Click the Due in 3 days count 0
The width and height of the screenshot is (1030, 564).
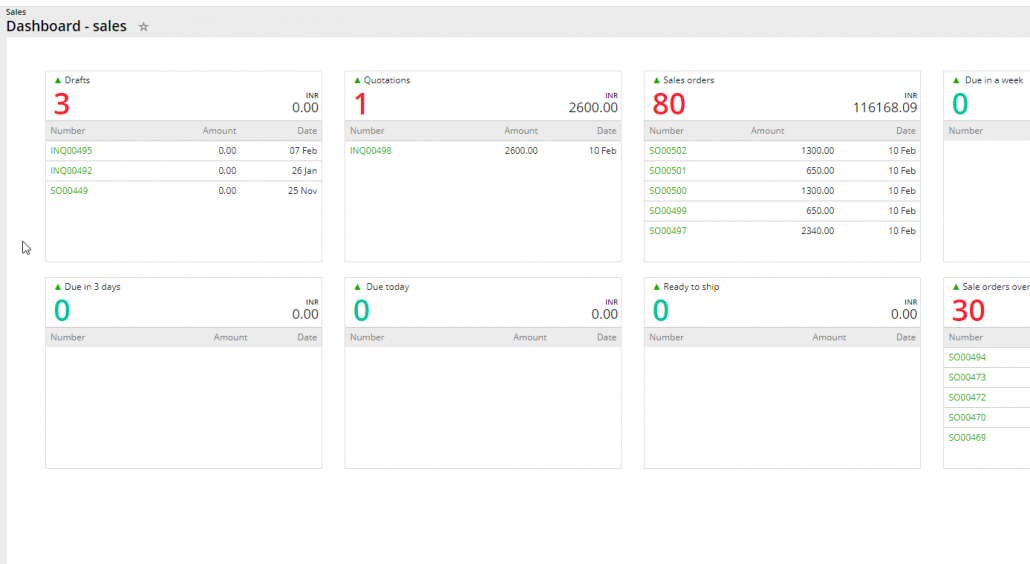click(x=62, y=311)
